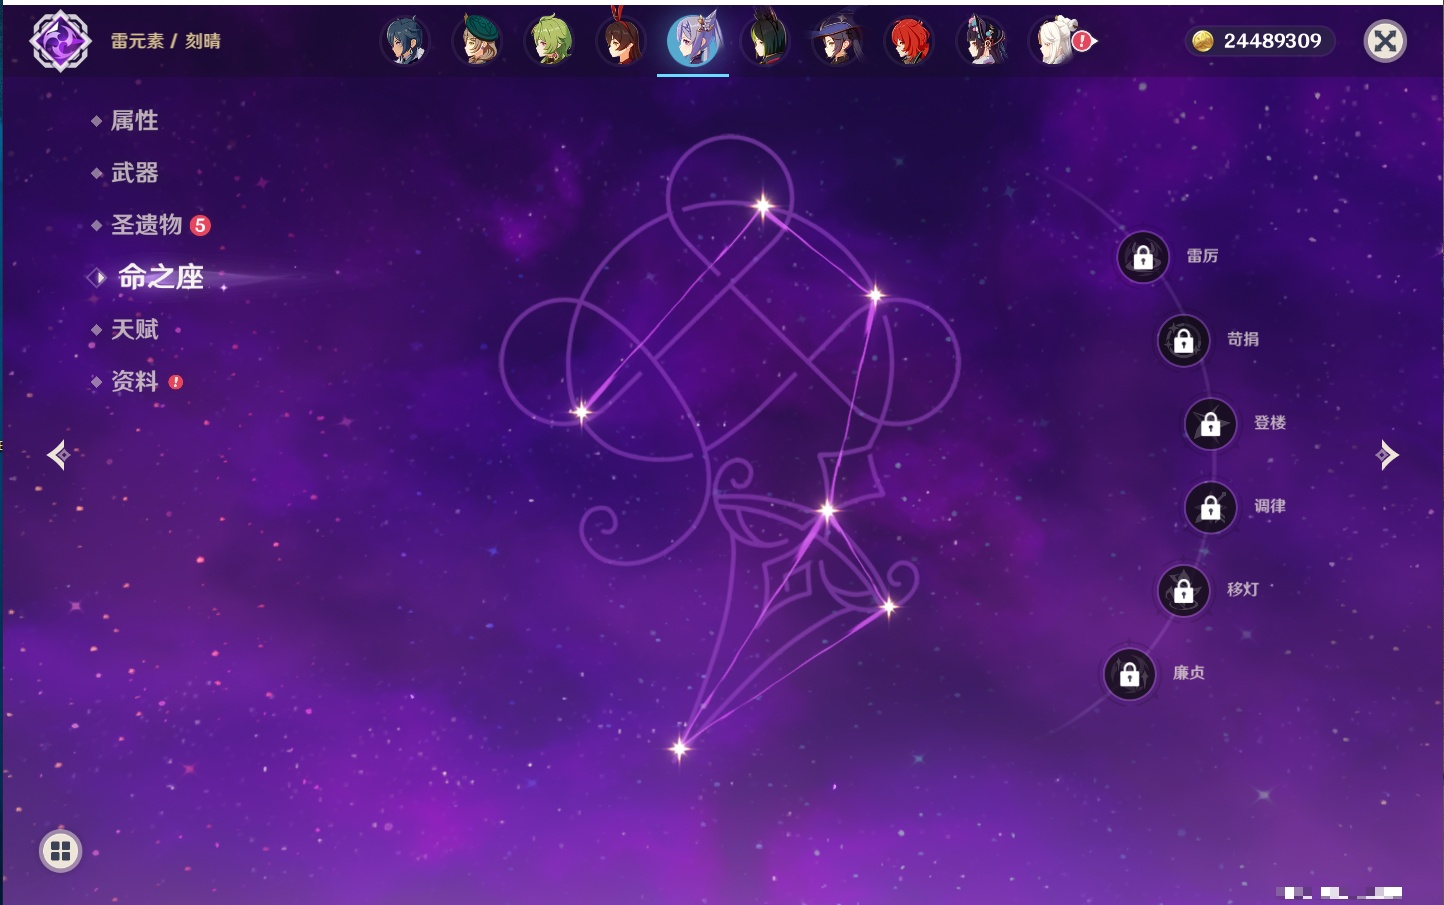Open the locked 移灯 constellation node
The width and height of the screenshot is (1444, 905).
1184,591
